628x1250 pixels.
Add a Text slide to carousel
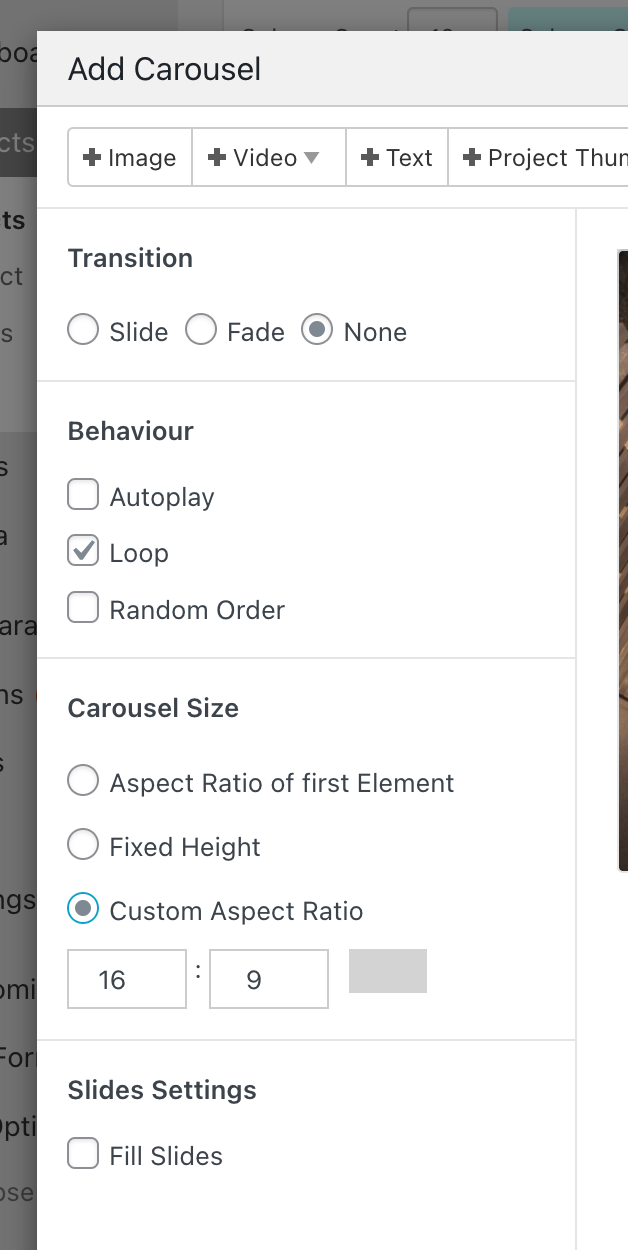pyautogui.click(x=397, y=158)
